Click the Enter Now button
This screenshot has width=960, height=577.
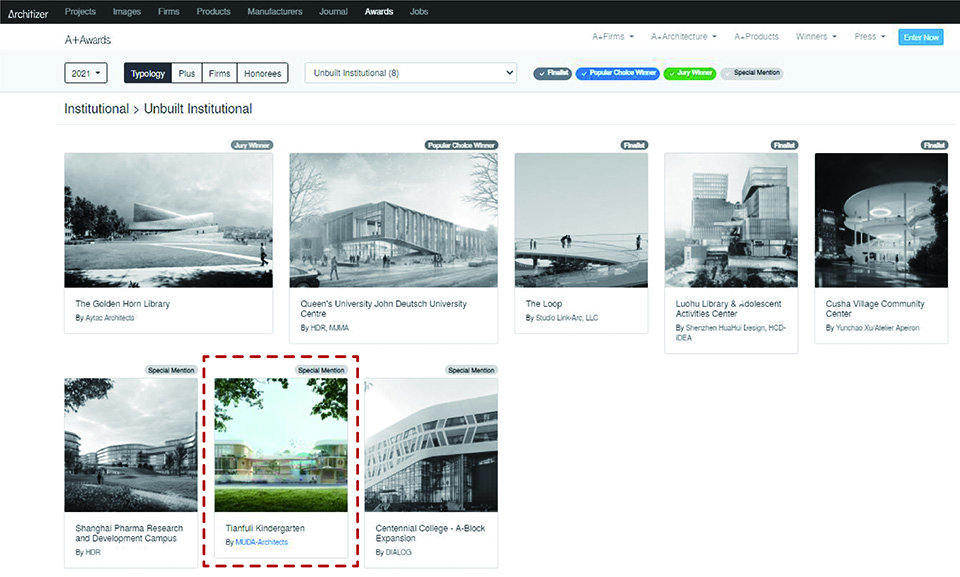(921, 37)
